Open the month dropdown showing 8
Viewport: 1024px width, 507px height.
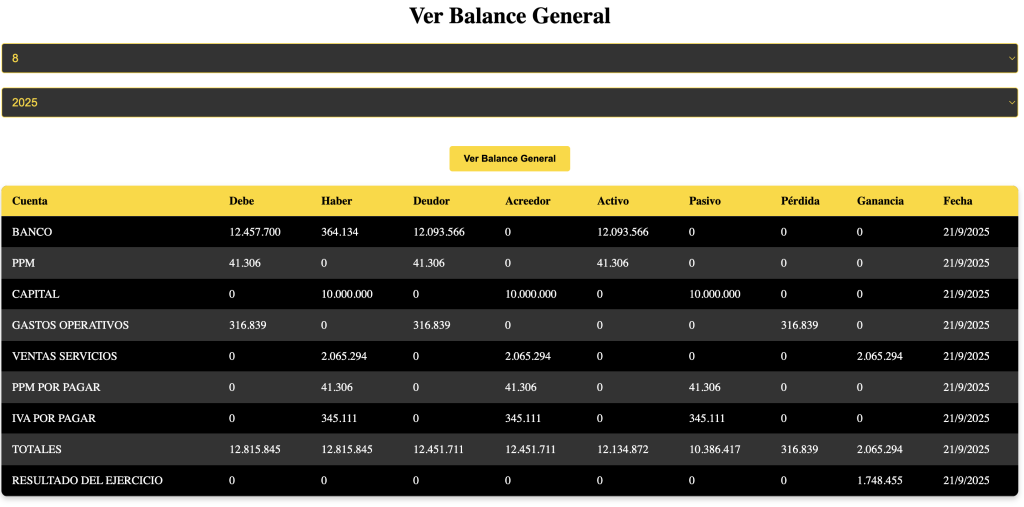pyautogui.click(x=510, y=58)
